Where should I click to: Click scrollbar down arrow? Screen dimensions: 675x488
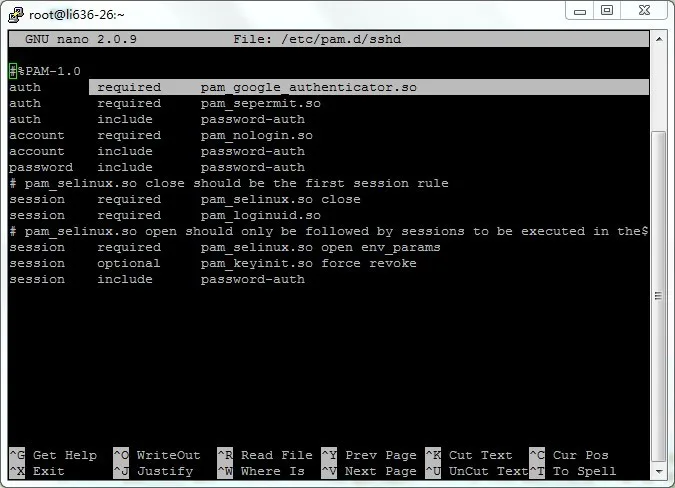(x=659, y=471)
